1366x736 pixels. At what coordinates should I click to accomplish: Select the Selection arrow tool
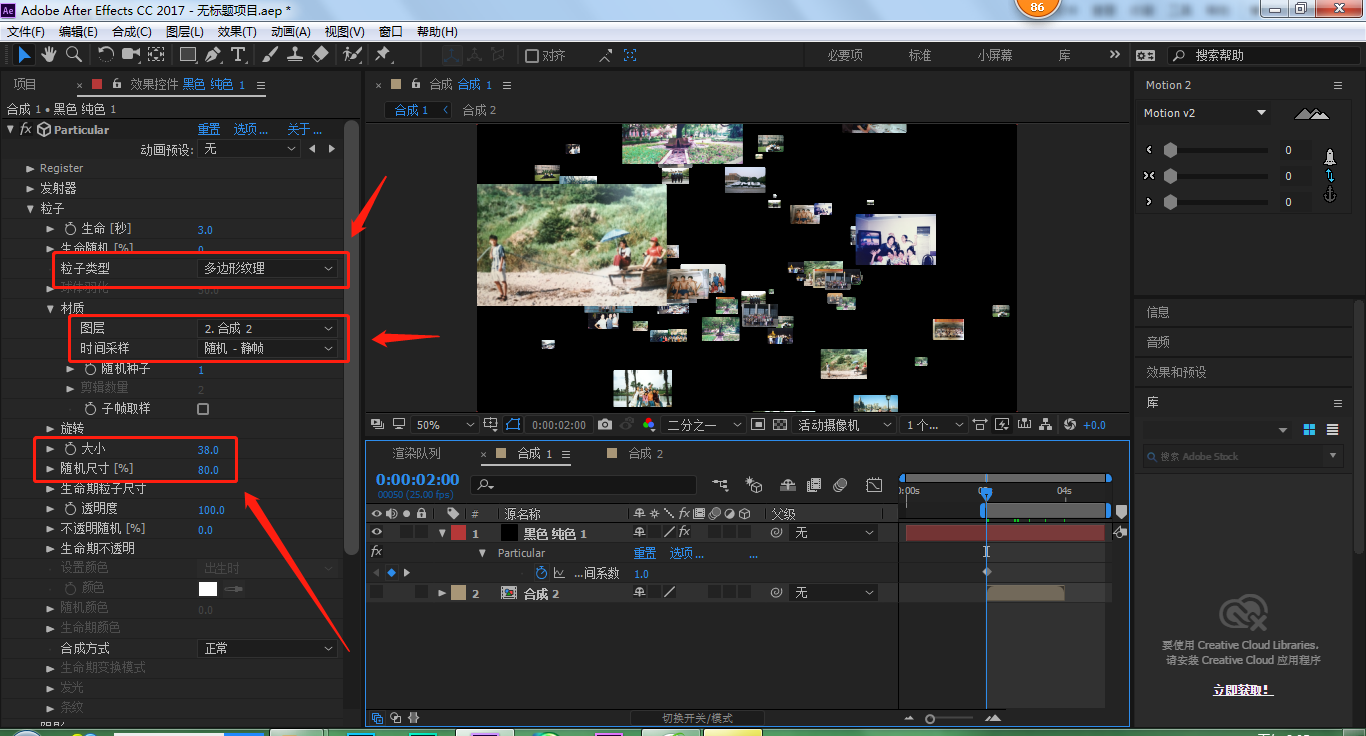[x=25, y=54]
